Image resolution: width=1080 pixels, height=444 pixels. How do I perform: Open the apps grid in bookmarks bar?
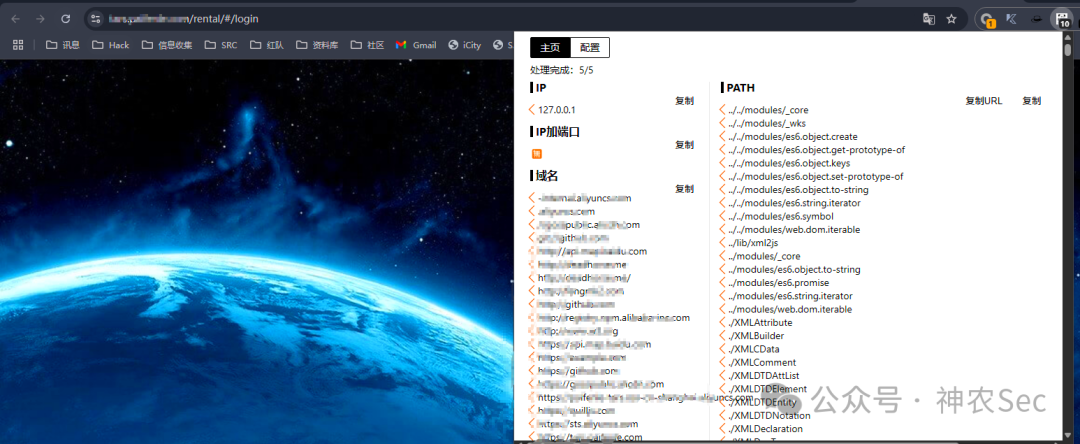click(x=19, y=45)
